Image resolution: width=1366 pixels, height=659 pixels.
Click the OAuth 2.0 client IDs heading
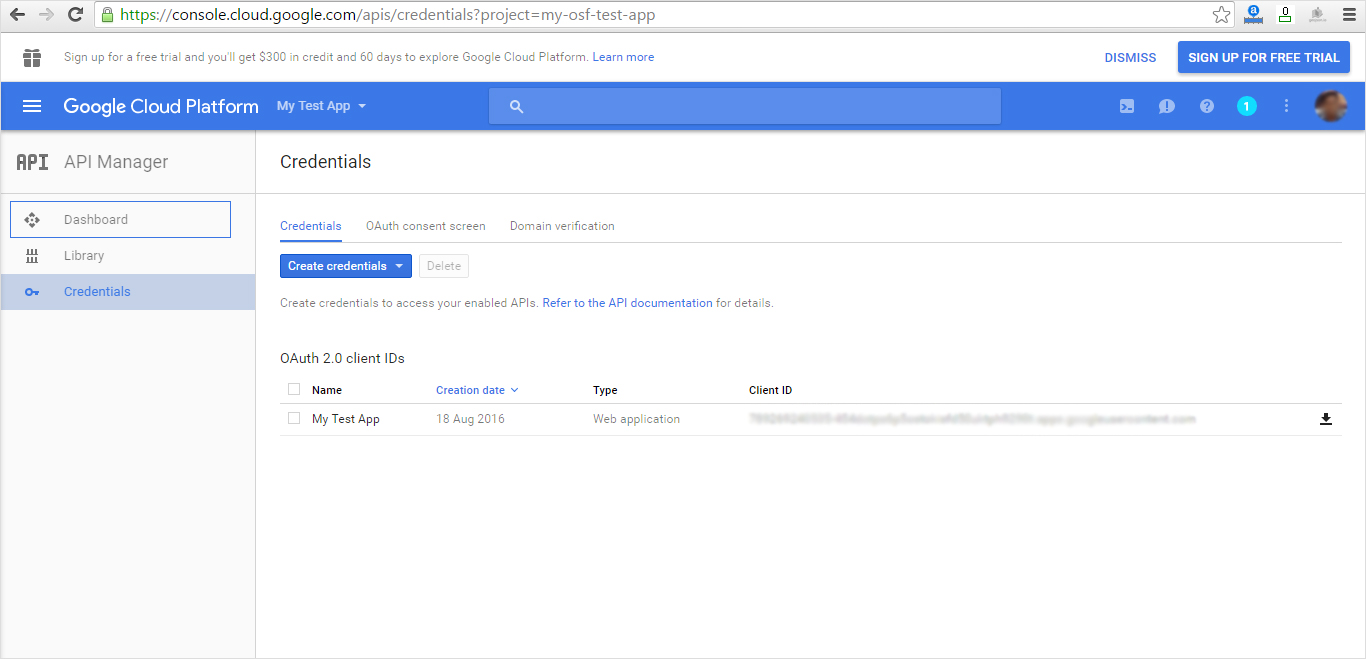point(342,358)
